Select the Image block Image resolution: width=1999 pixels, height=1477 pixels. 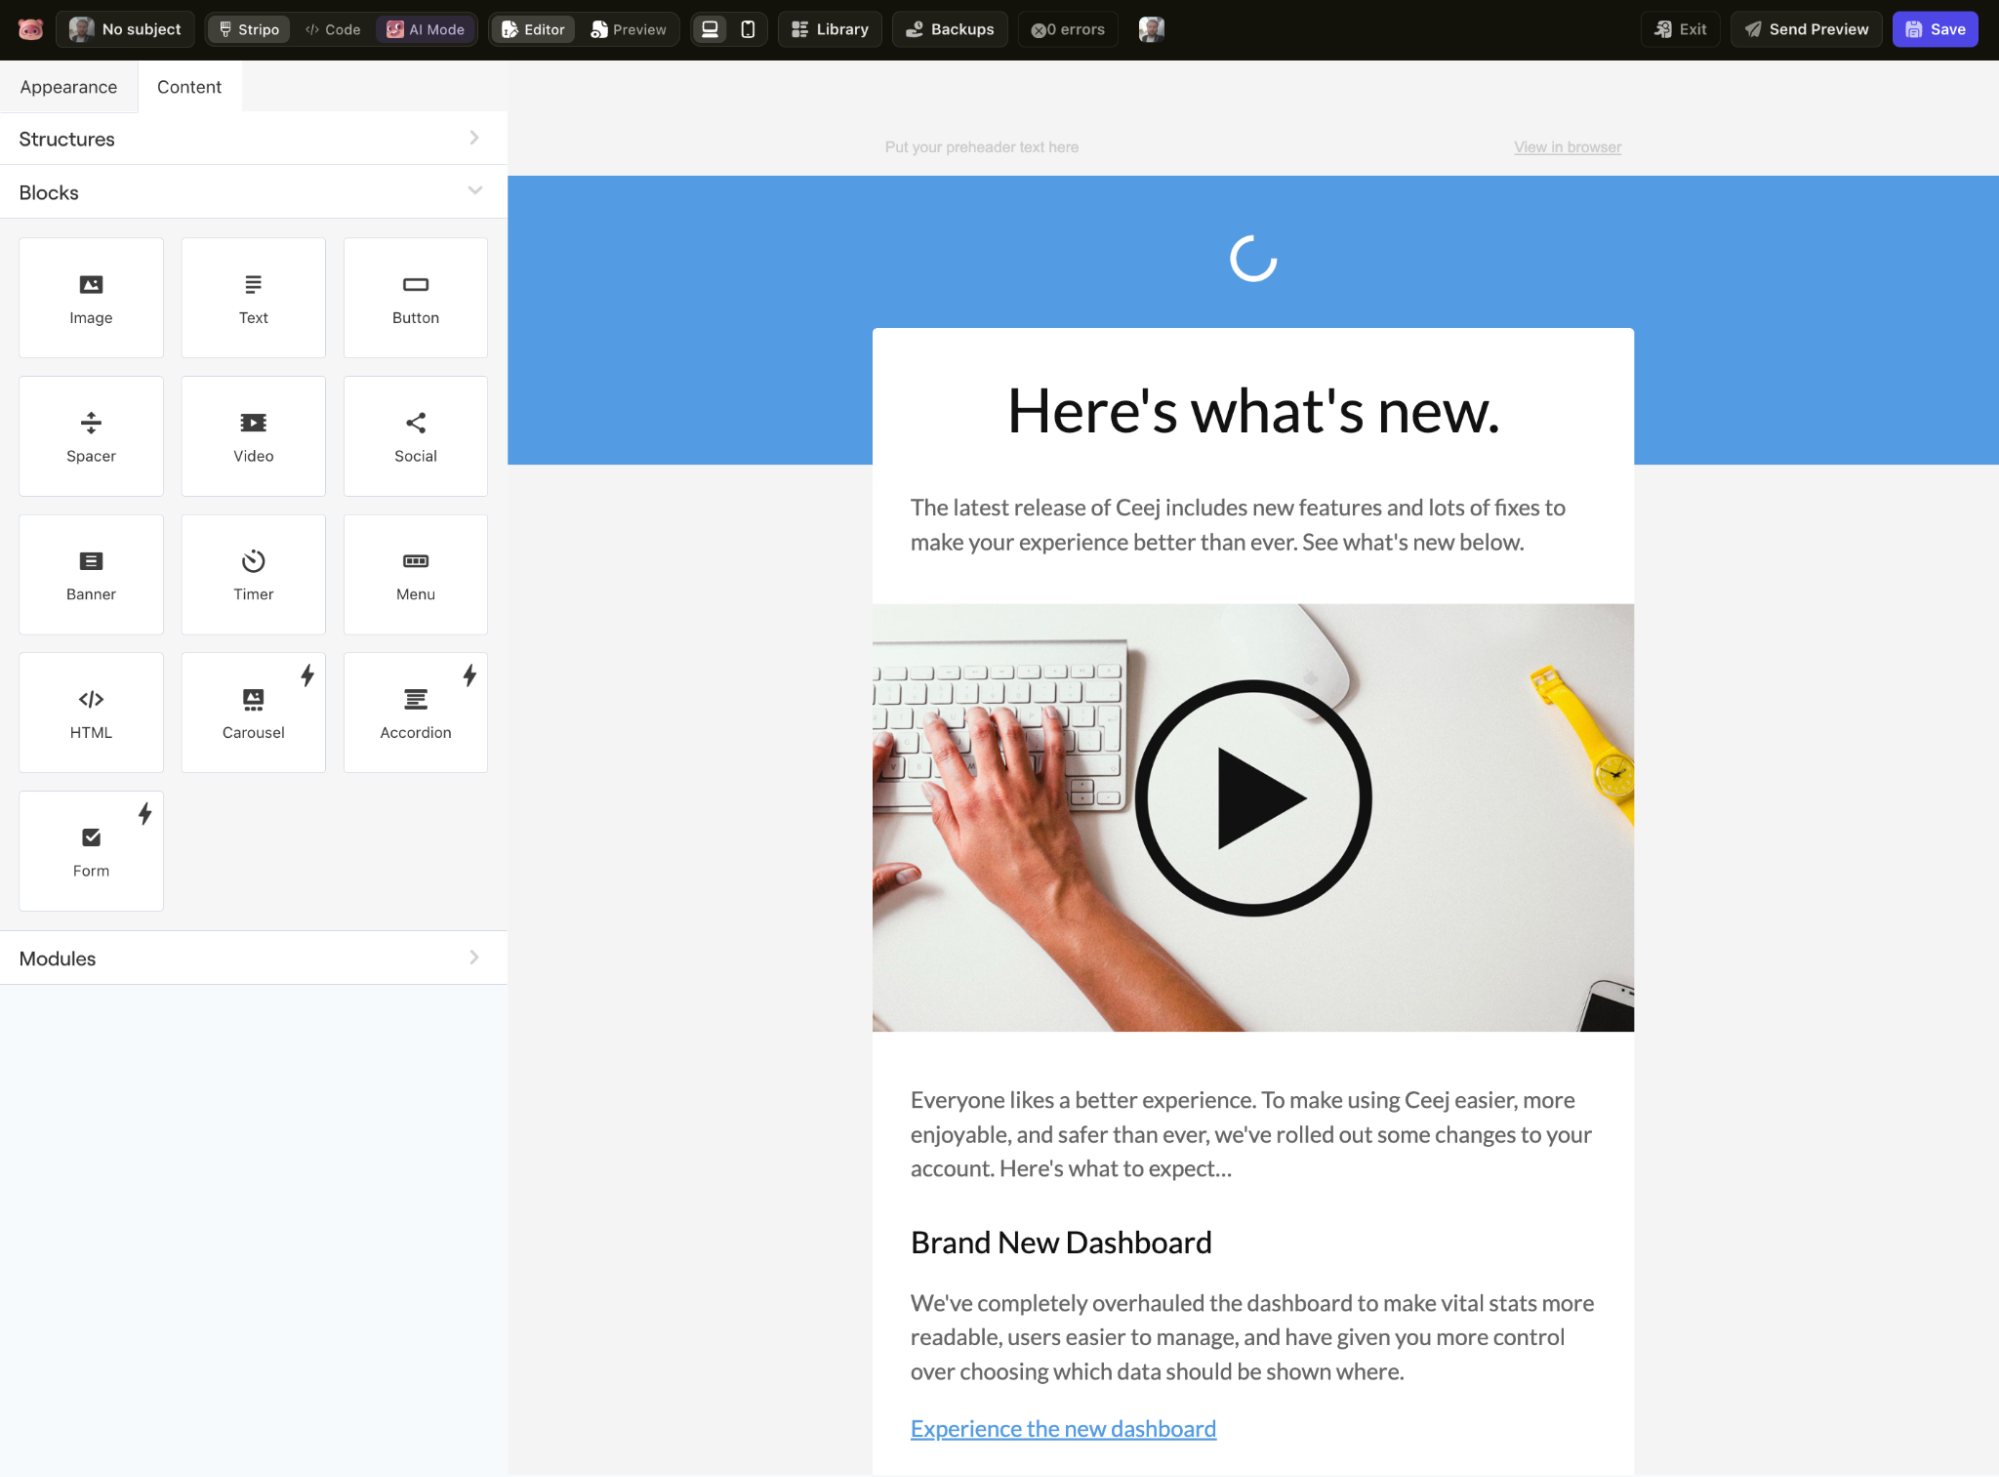point(91,298)
